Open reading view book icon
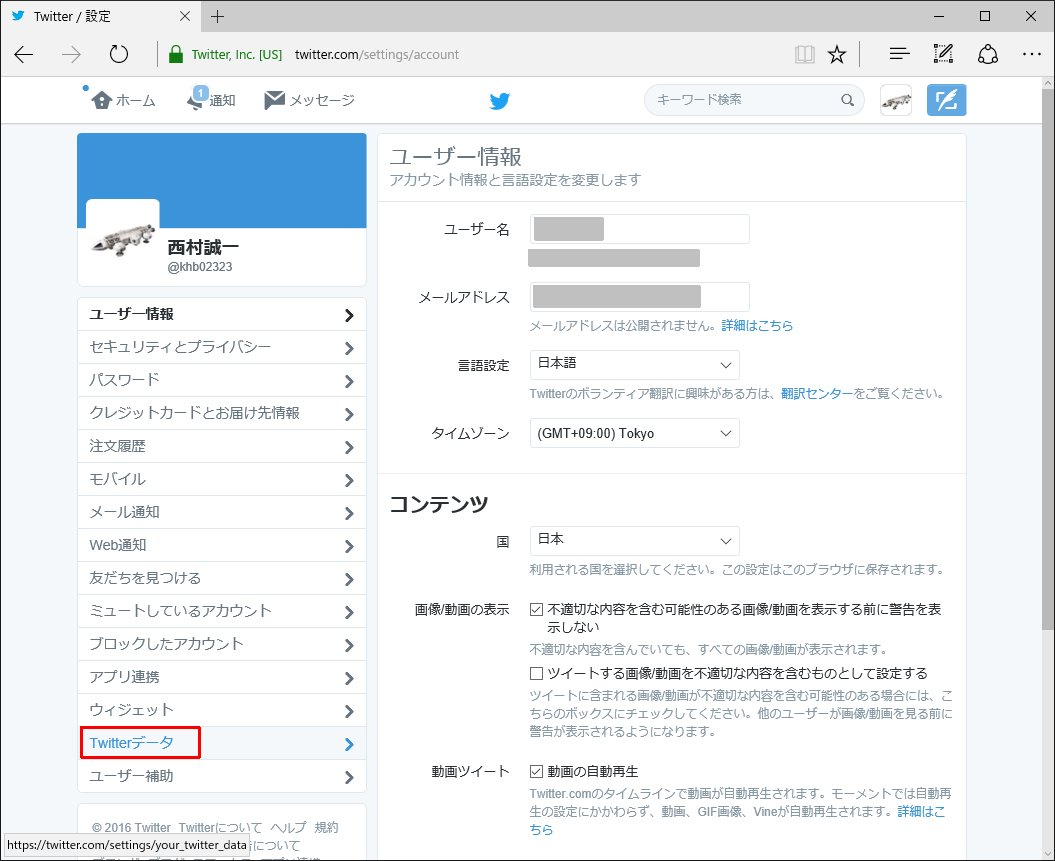The width and height of the screenshot is (1055, 861). pyautogui.click(x=805, y=54)
